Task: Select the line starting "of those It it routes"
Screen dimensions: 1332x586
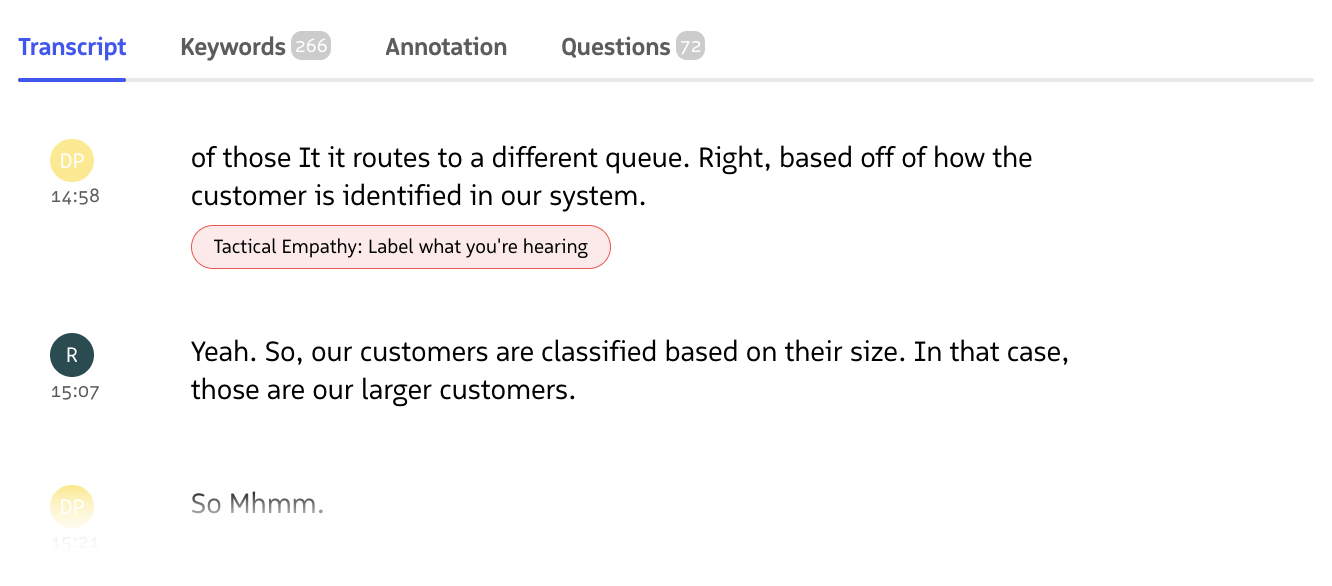Action: pyautogui.click(x=611, y=158)
